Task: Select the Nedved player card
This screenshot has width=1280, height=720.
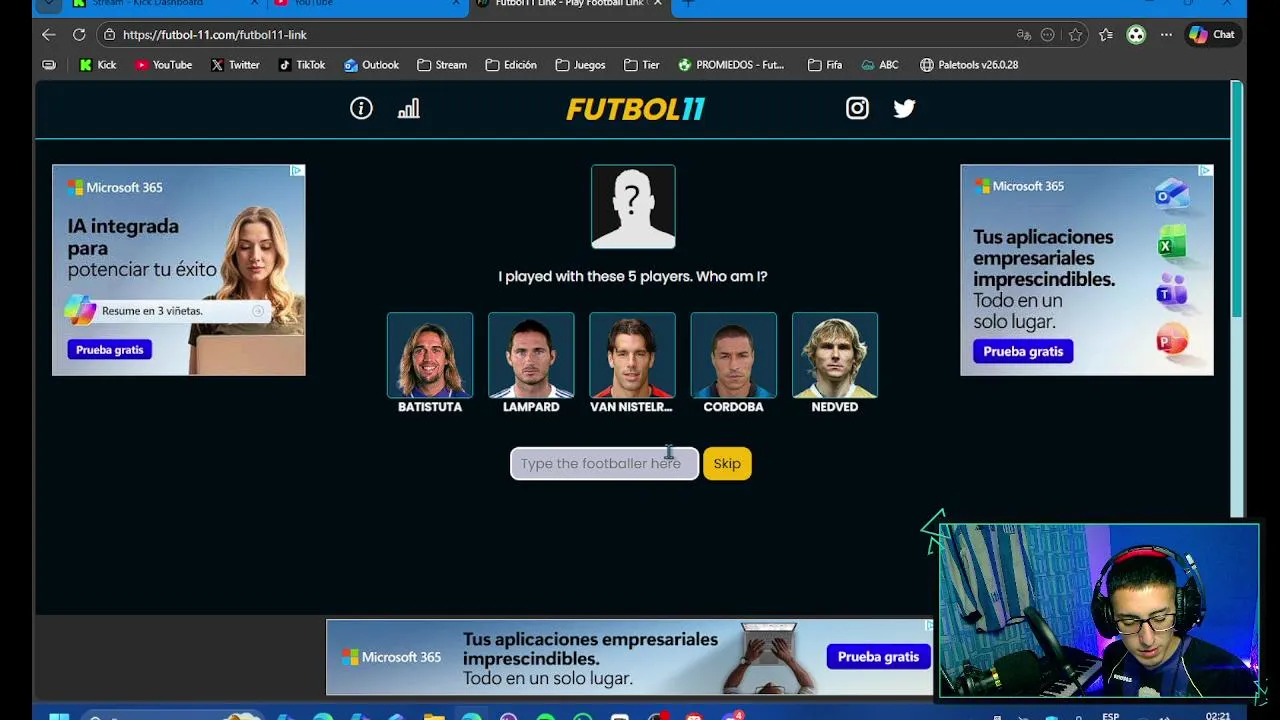Action: pyautogui.click(x=835, y=363)
